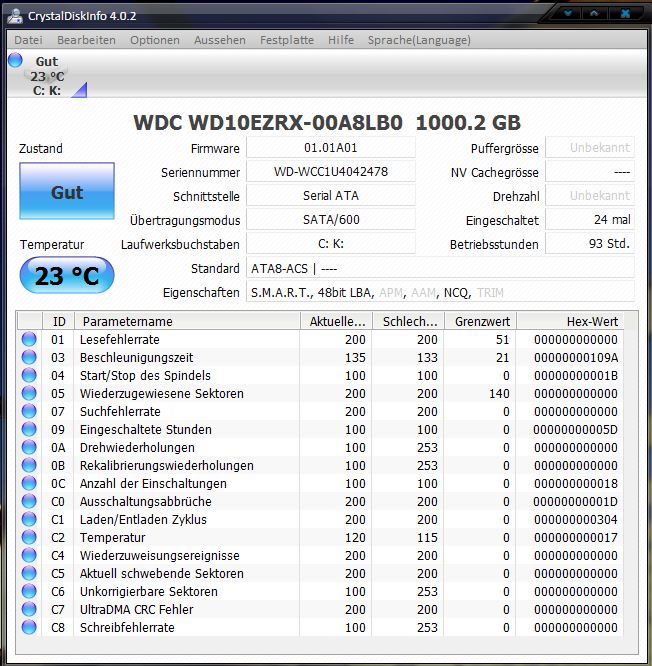Click the large Gut health status button
Screen dimensions: 652x666
click(x=67, y=191)
